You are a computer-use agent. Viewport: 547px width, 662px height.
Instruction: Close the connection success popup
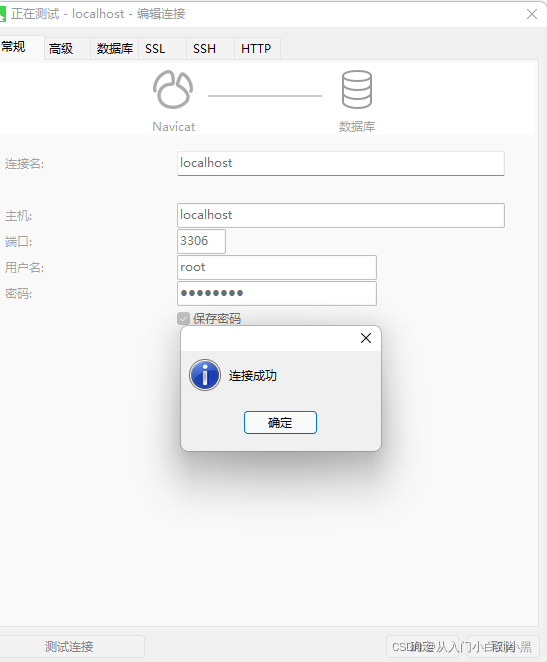coord(366,338)
